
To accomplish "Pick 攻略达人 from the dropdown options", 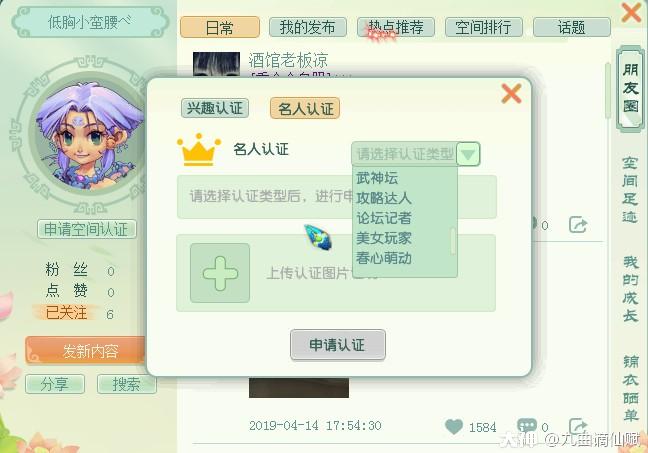I will coord(384,198).
